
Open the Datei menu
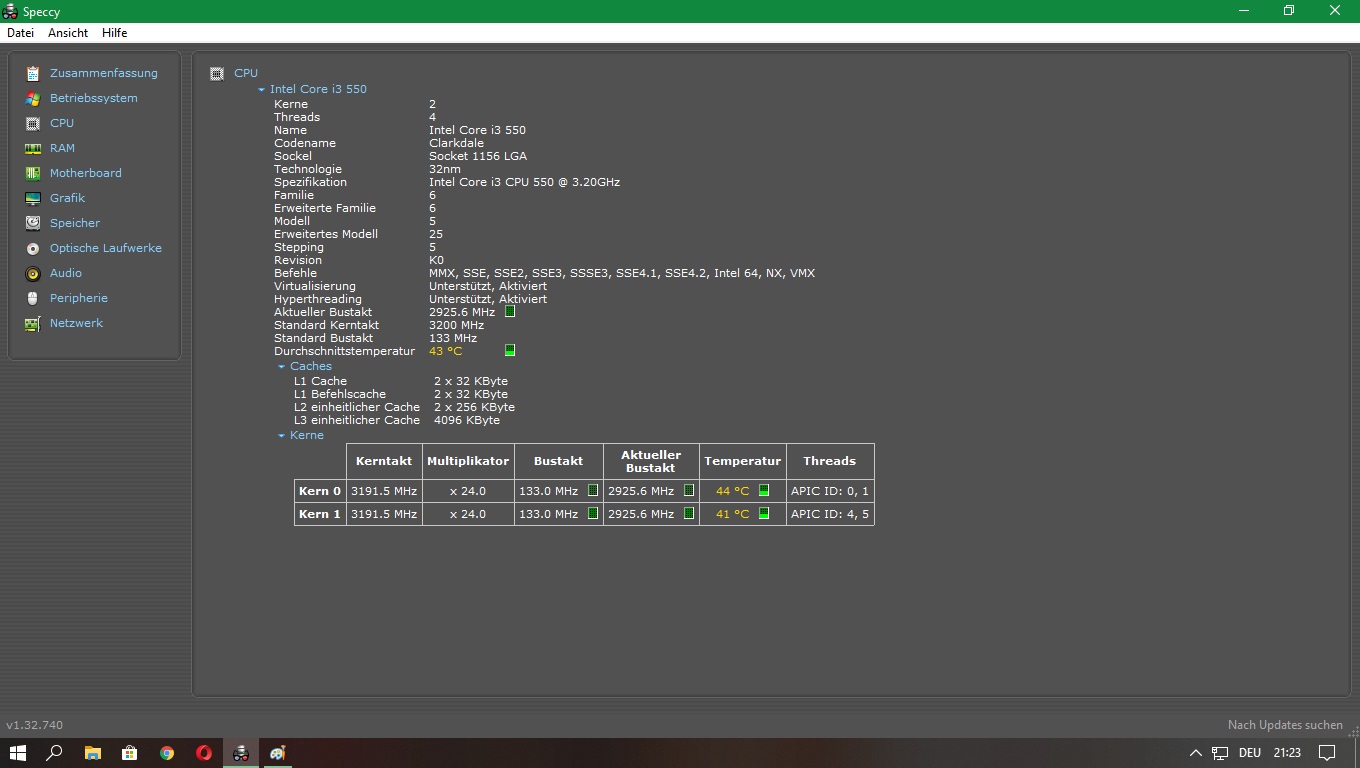point(20,33)
